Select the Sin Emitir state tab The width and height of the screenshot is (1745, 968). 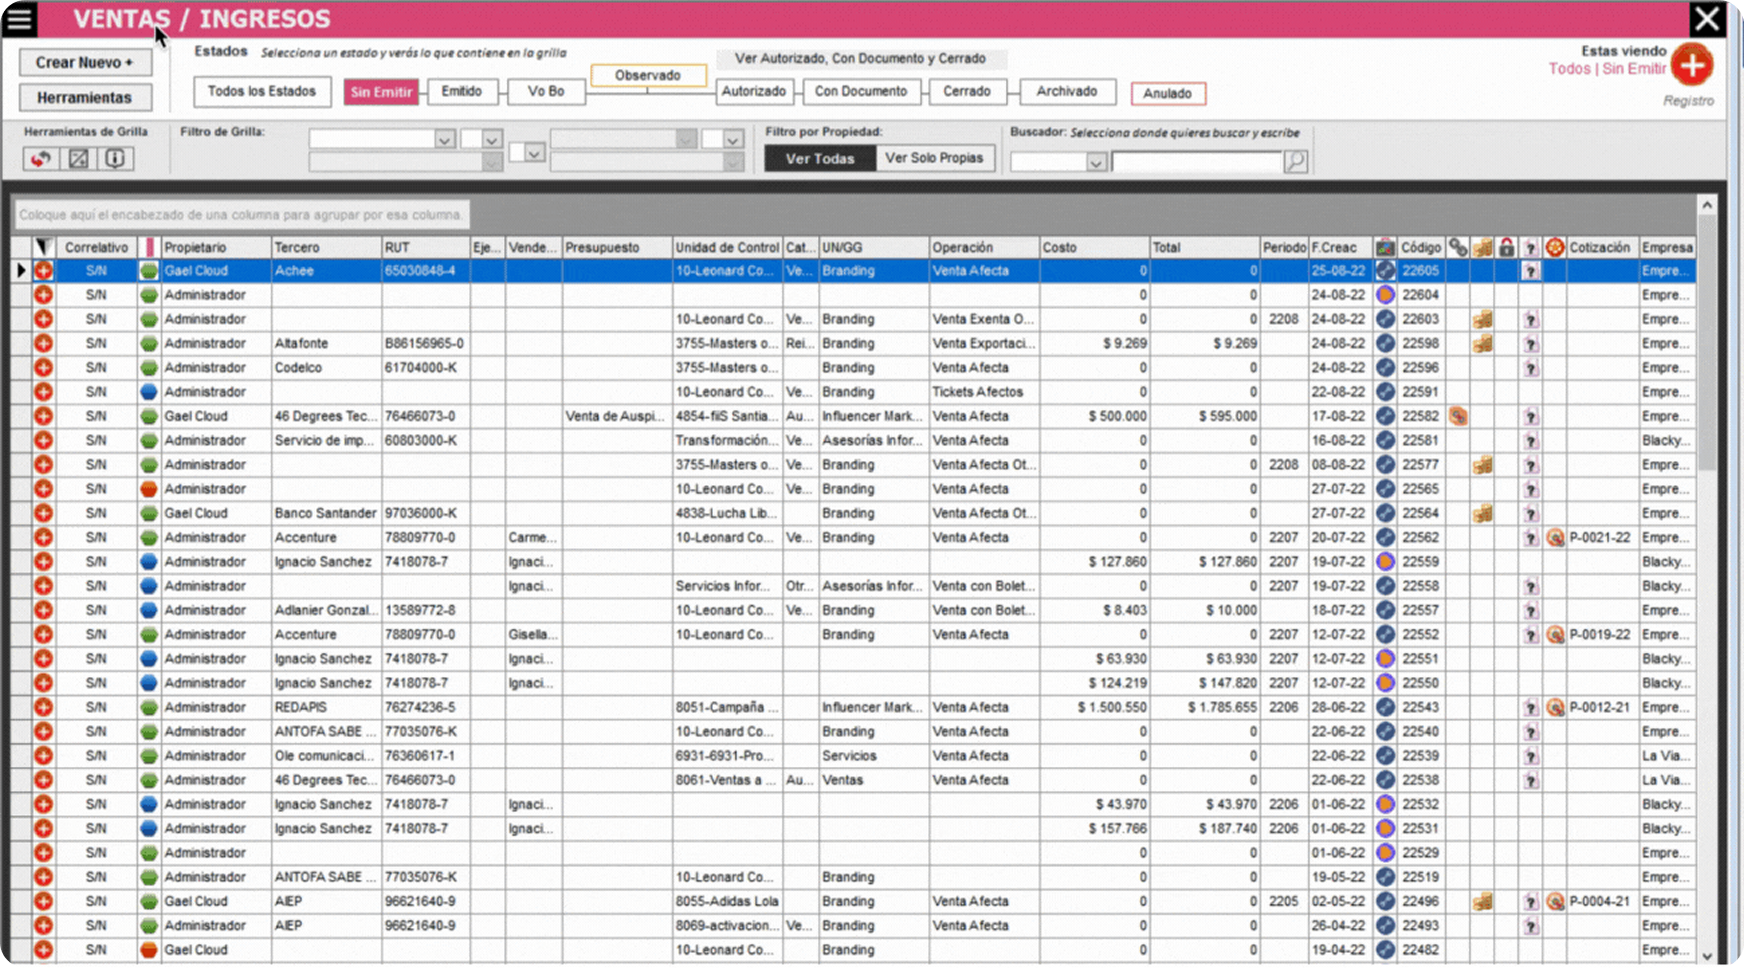pos(381,92)
